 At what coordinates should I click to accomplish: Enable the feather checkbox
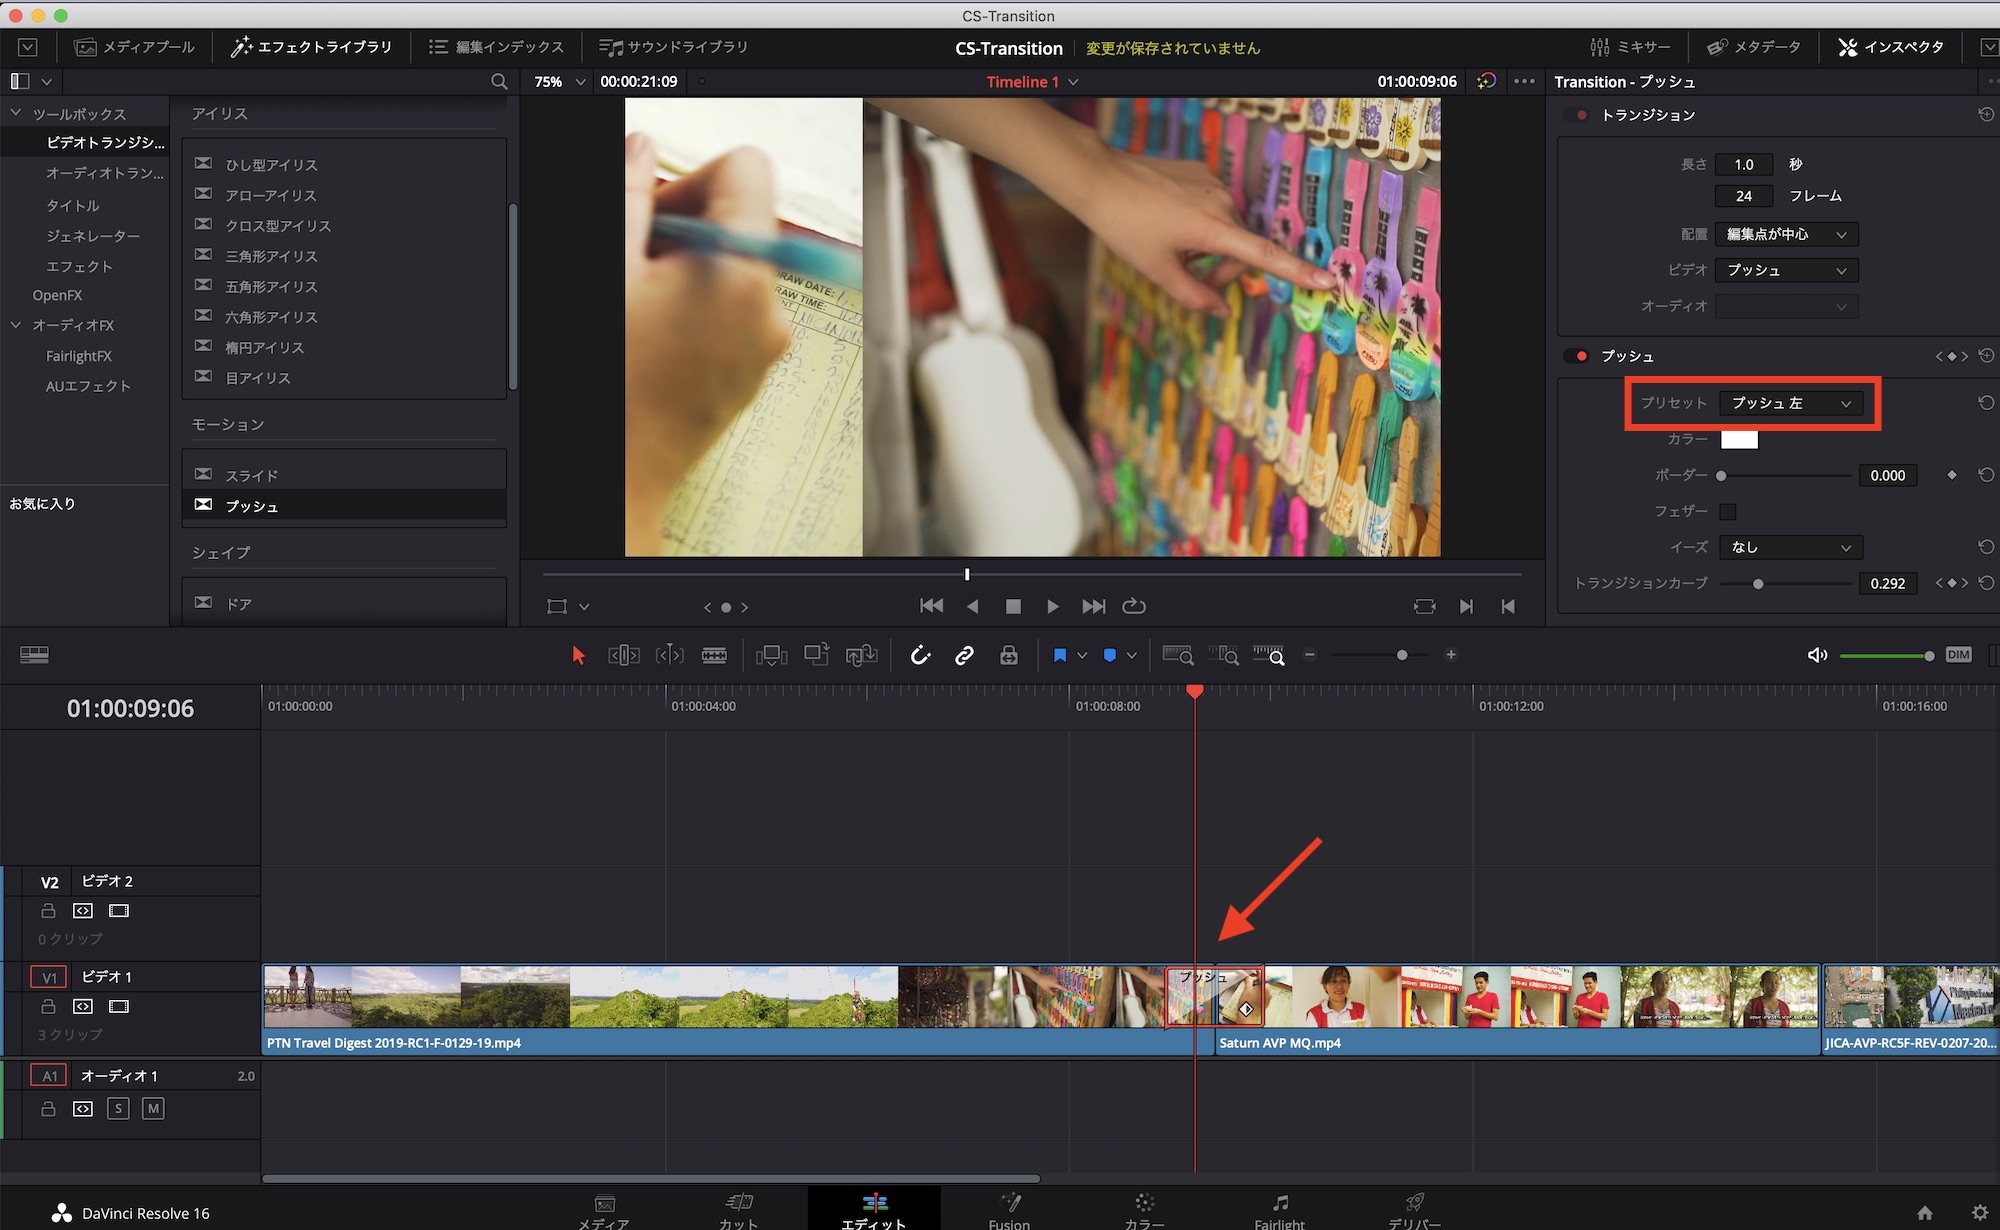pos(1727,512)
